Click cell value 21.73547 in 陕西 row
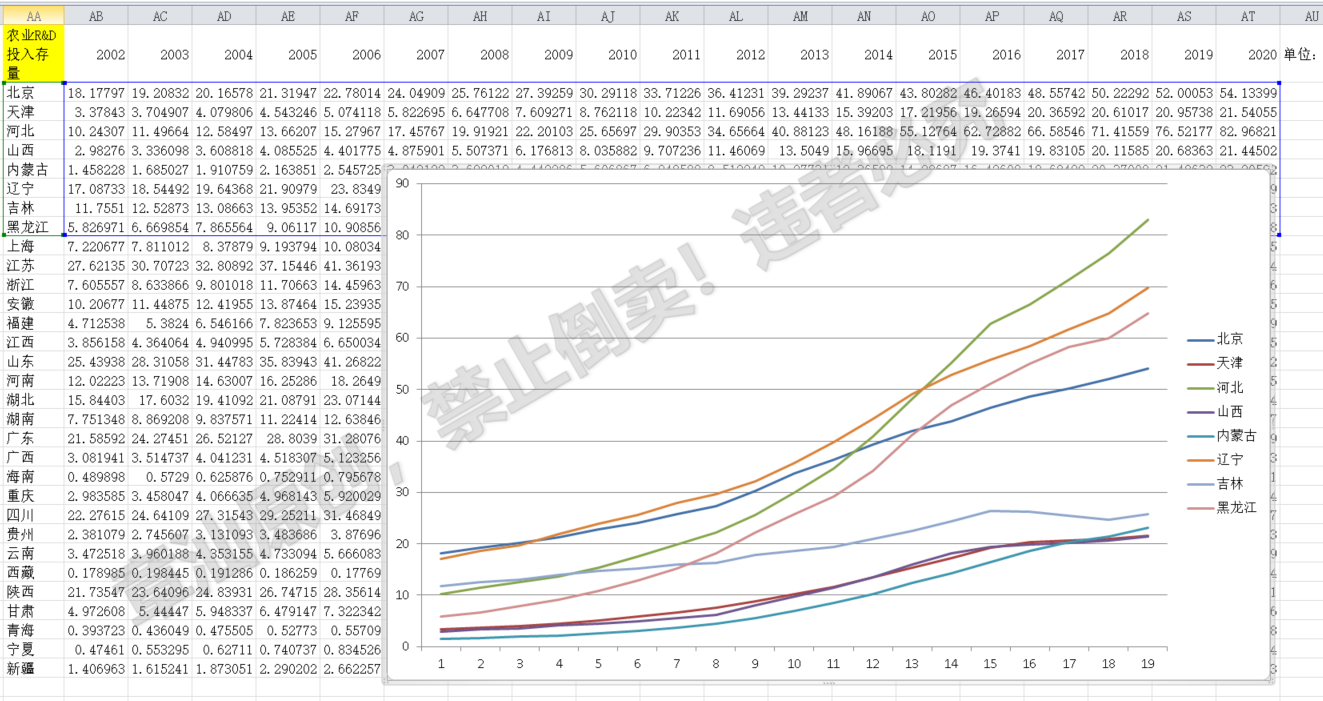 coord(96,591)
